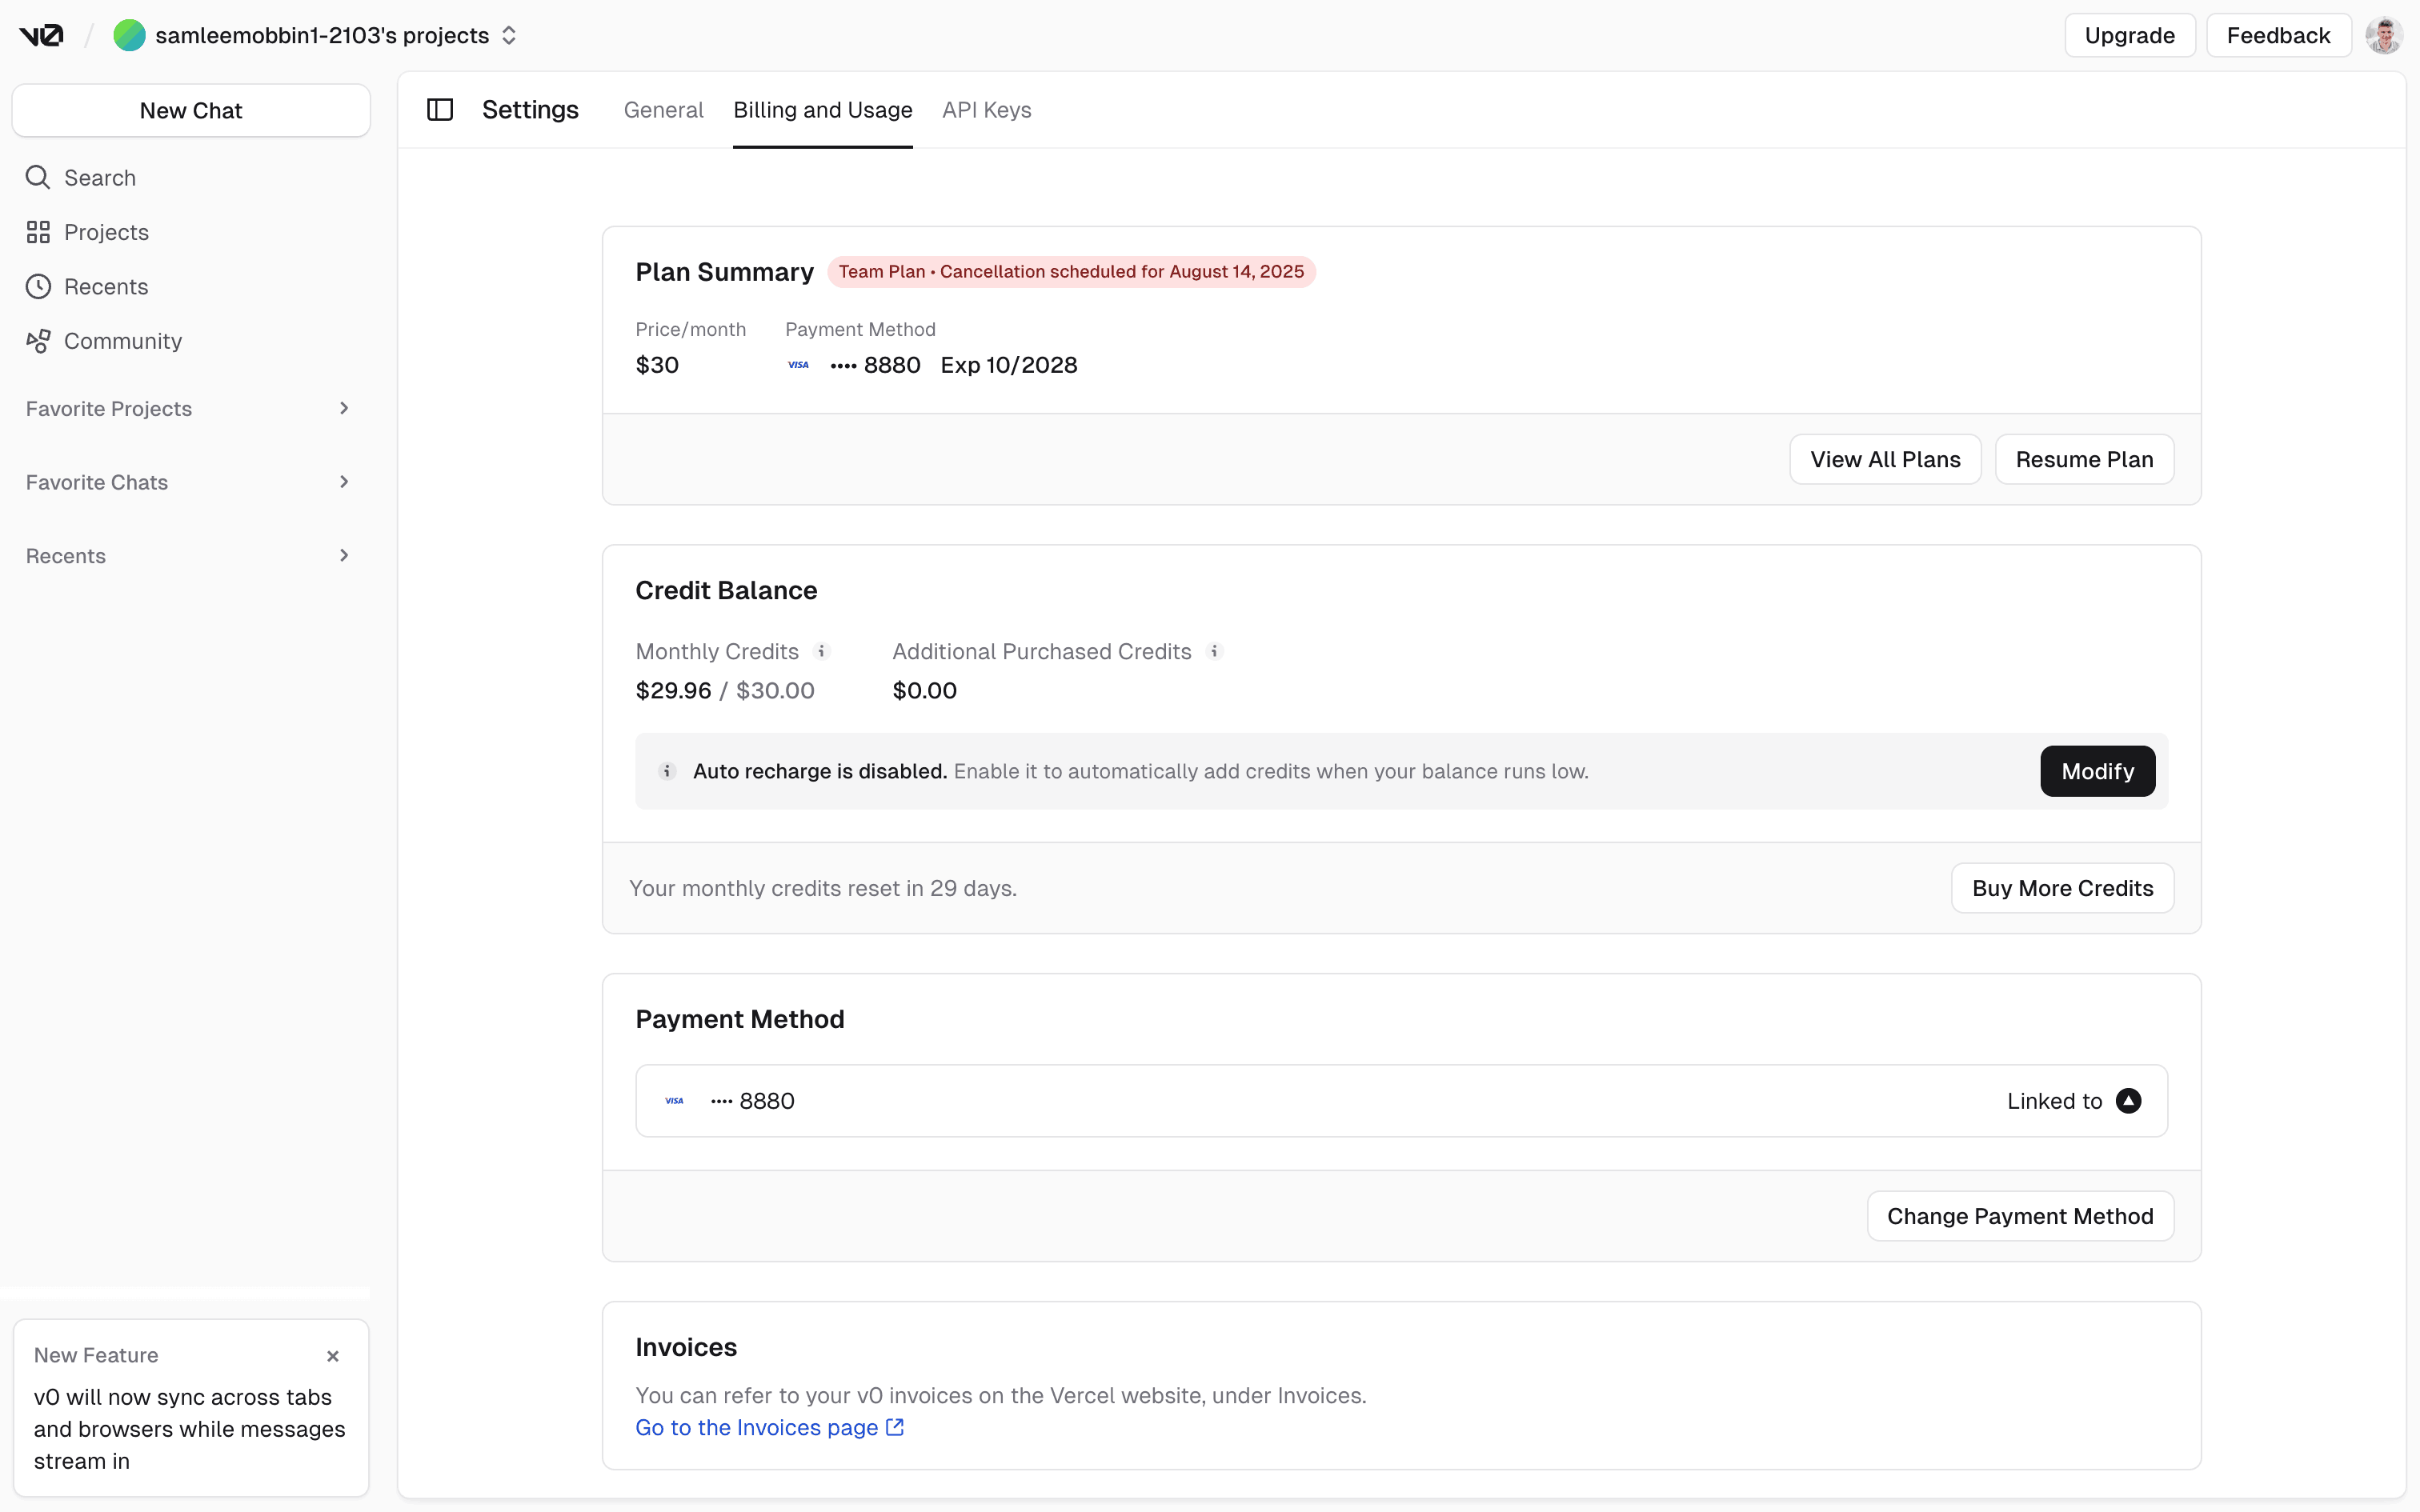Click the v0 logo icon
This screenshot has width=2420, height=1512.
(41, 36)
